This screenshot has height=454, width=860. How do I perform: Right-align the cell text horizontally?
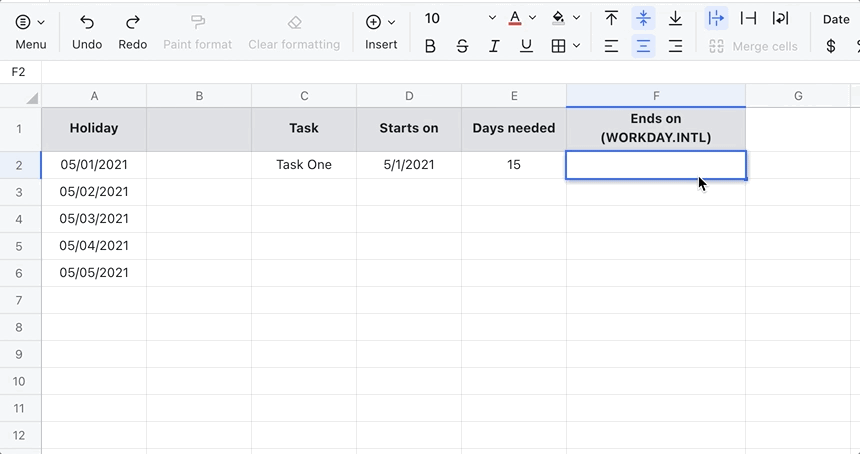675,46
